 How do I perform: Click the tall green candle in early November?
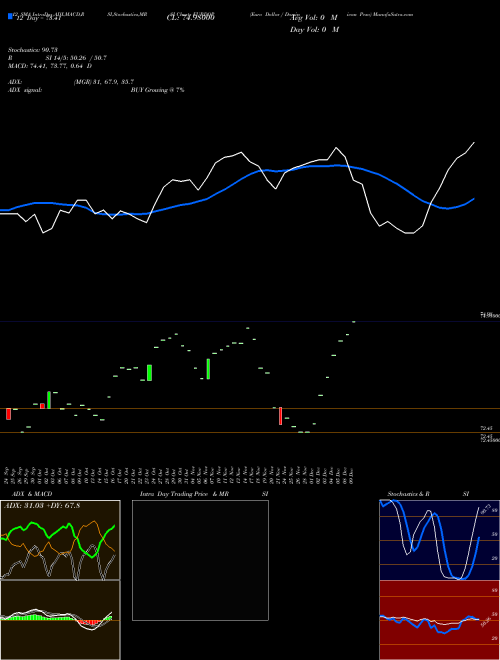tap(208, 369)
